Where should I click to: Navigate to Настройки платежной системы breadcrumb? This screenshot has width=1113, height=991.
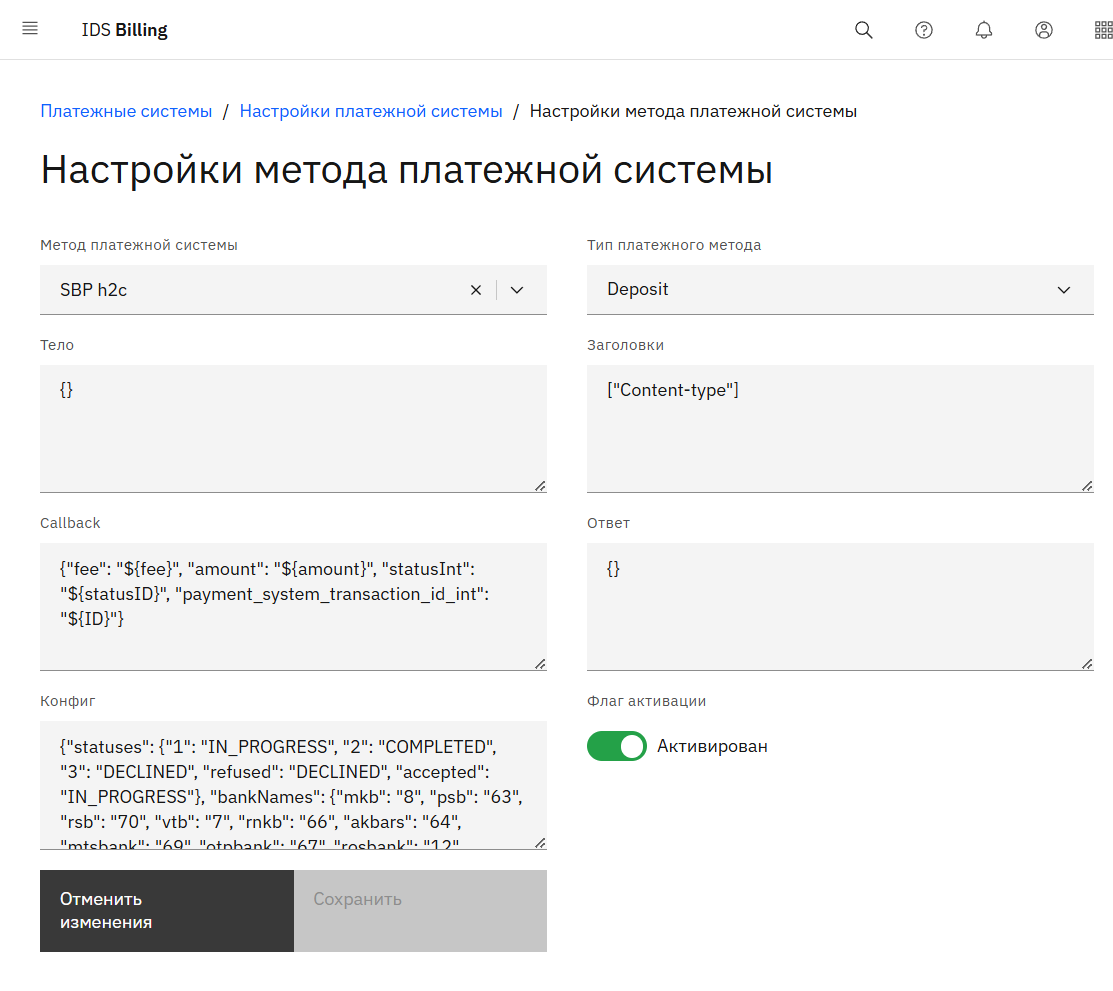coord(371,111)
